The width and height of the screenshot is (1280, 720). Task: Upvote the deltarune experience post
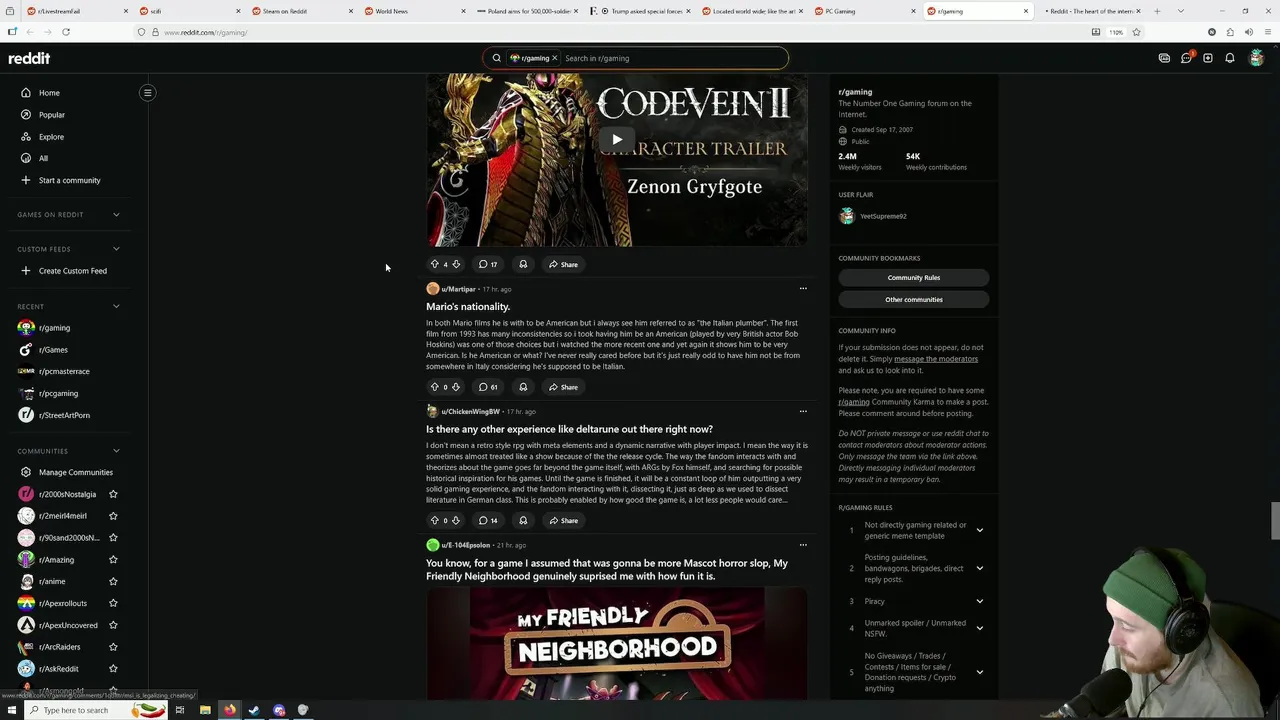[434, 520]
